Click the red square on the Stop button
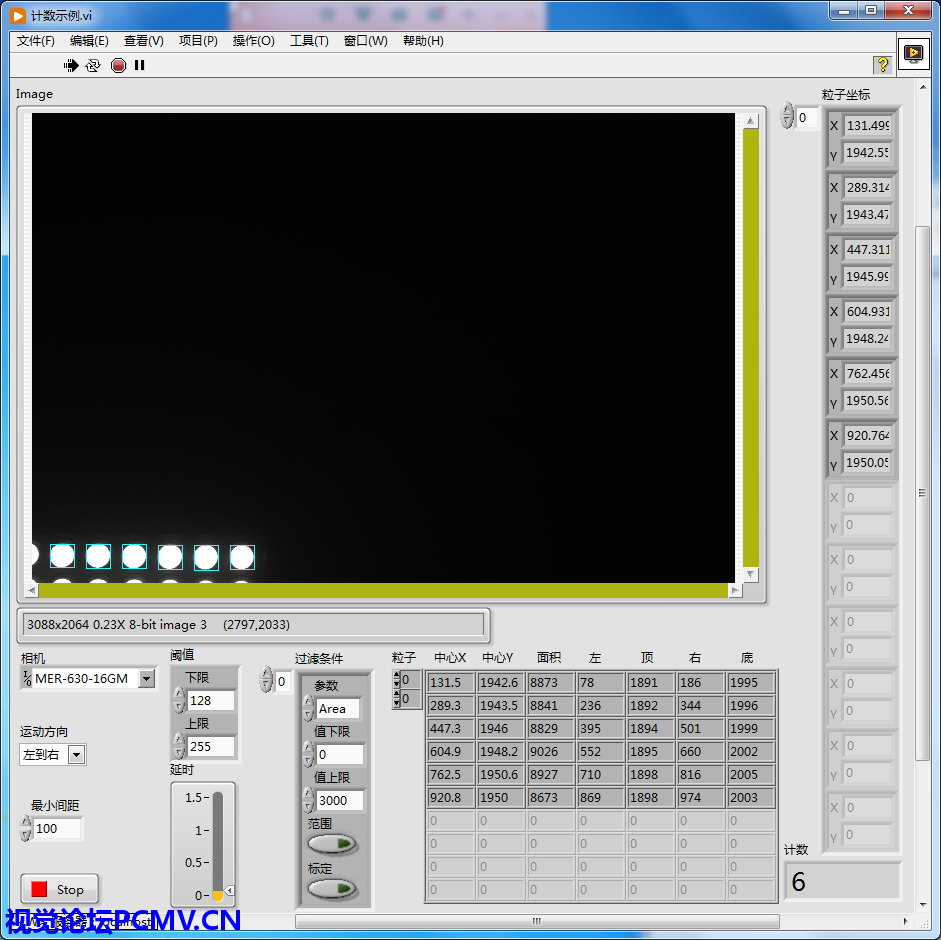This screenshot has height=940, width=941. click(39, 889)
